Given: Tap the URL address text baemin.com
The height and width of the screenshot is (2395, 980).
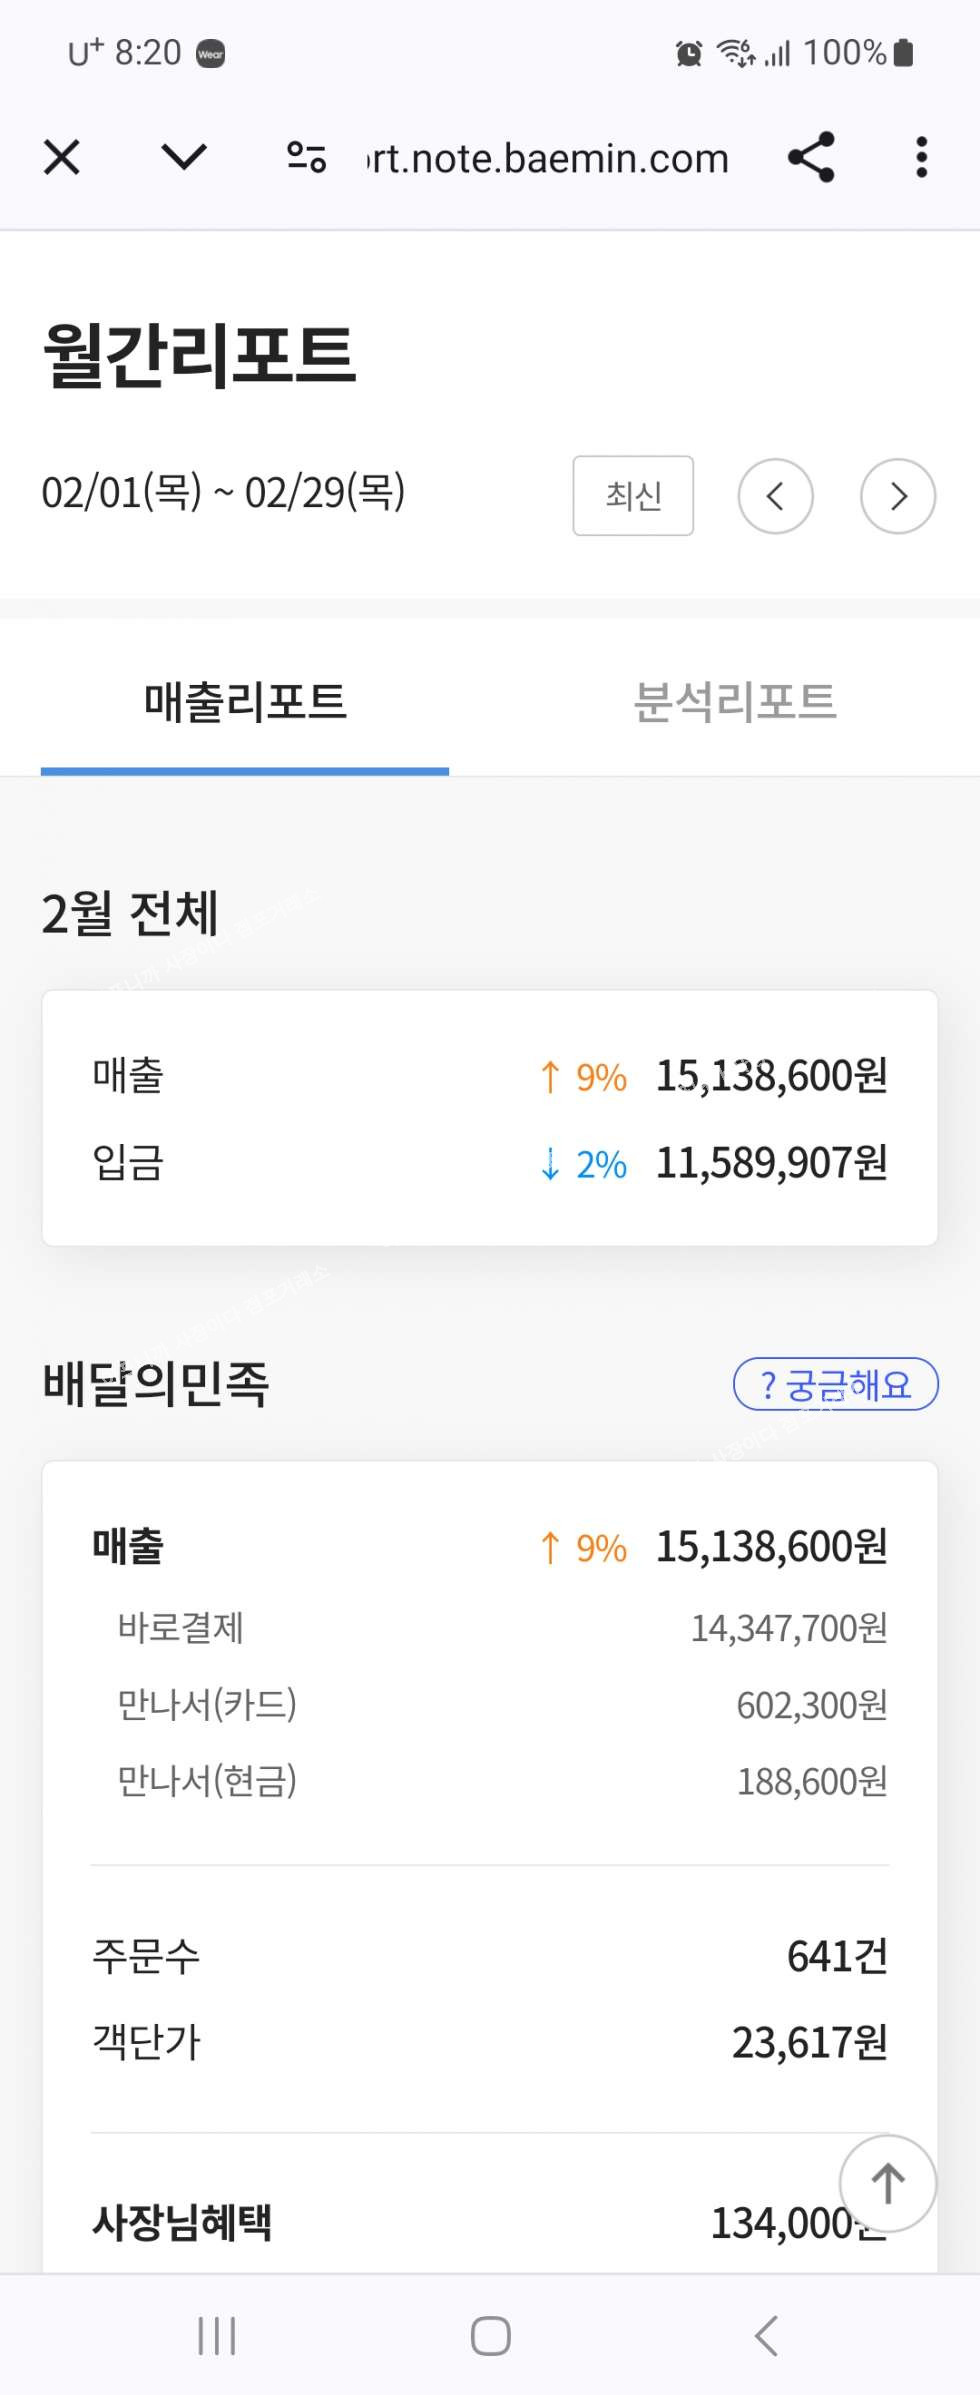Looking at the screenshot, I should point(548,158).
